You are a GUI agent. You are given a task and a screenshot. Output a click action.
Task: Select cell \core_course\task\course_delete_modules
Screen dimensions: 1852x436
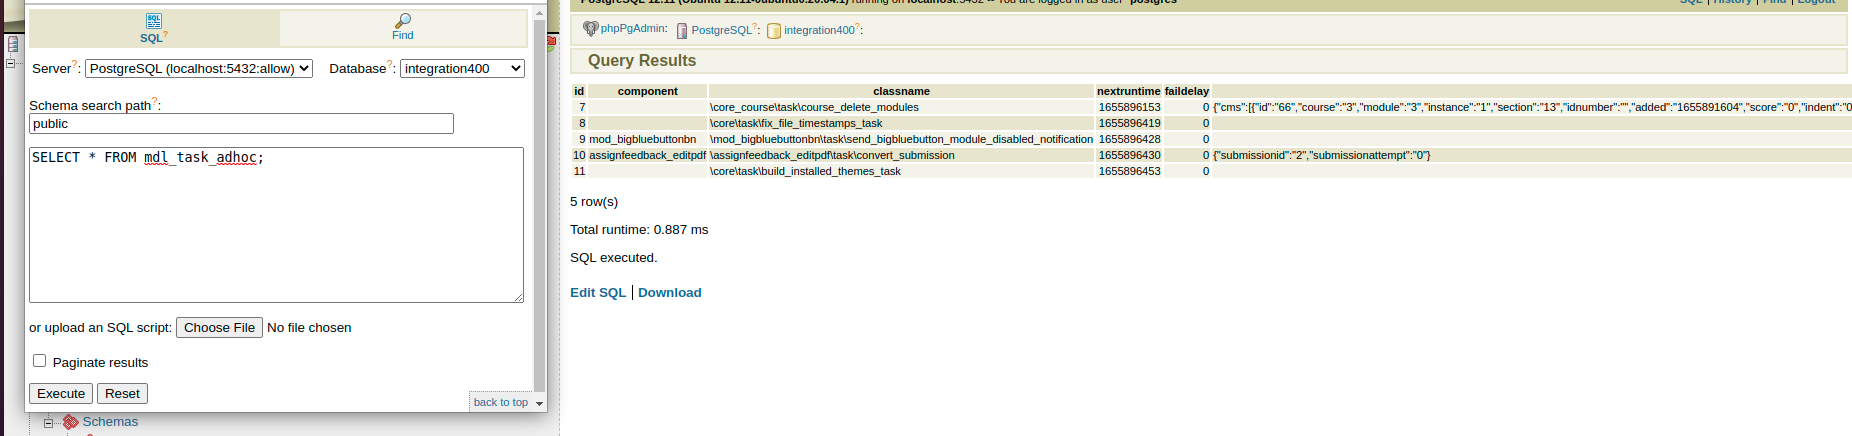901,107
